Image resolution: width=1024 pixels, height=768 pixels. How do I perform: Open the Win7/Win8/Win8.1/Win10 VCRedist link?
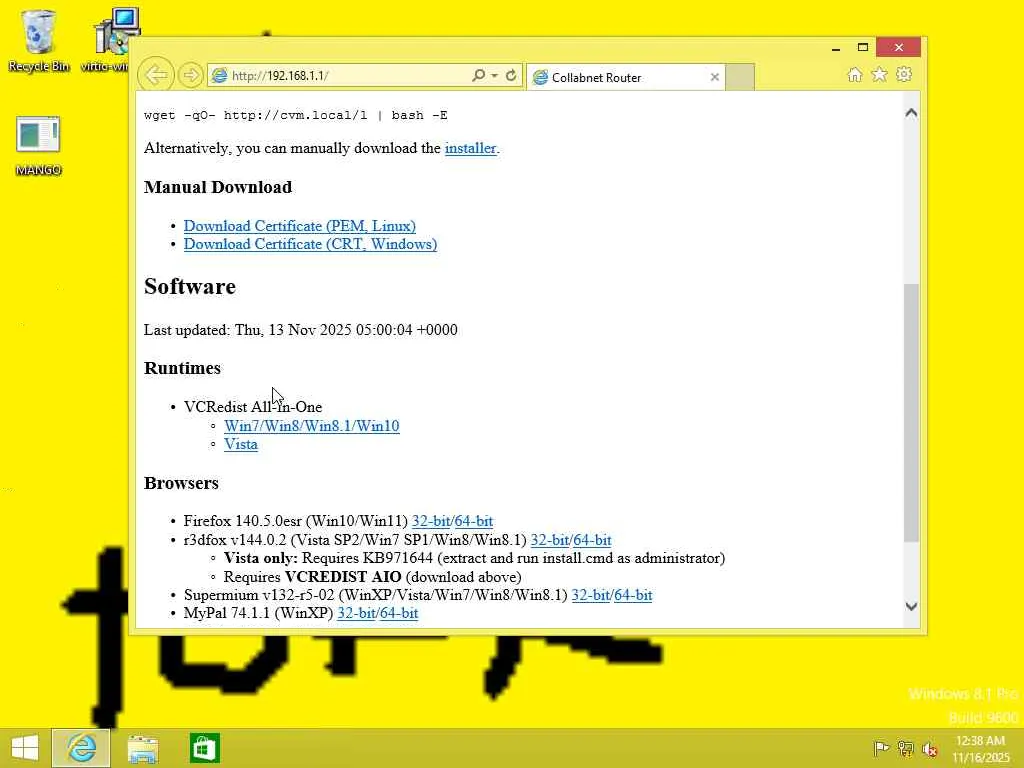pyautogui.click(x=312, y=426)
